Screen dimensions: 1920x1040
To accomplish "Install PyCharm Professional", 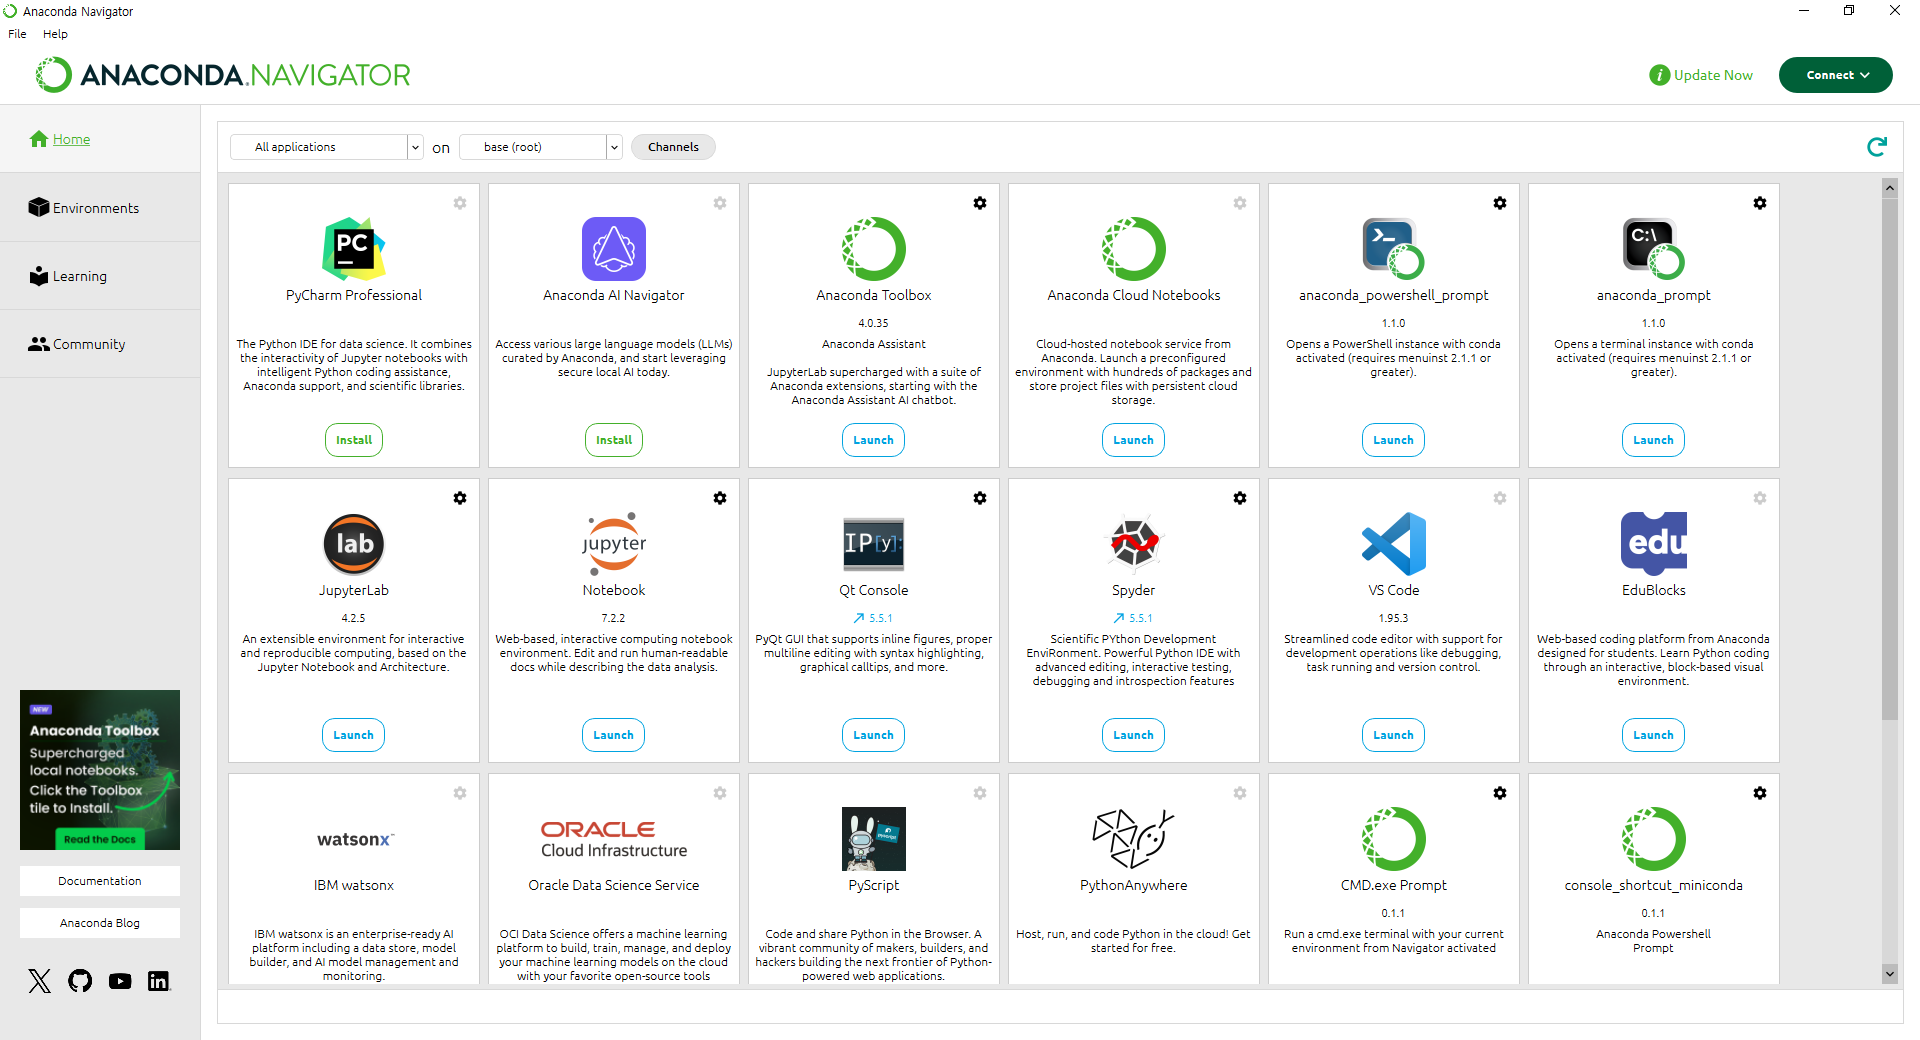I will click(354, 440).
